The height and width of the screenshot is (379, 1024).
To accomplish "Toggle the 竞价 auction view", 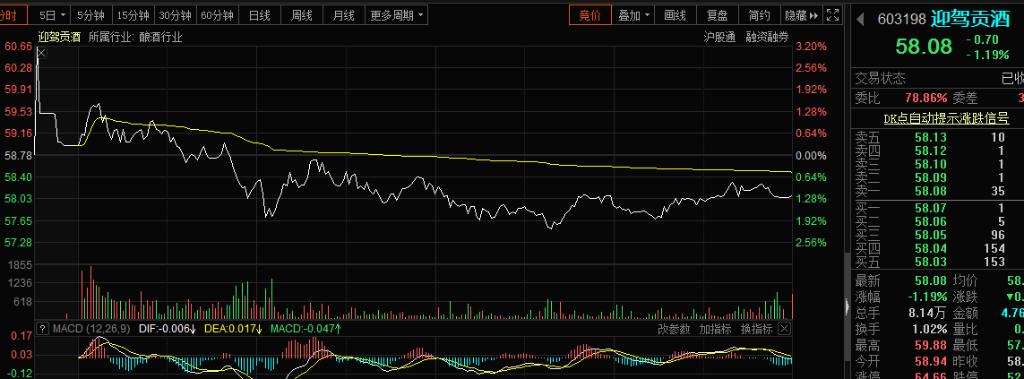I will [590, 15].
